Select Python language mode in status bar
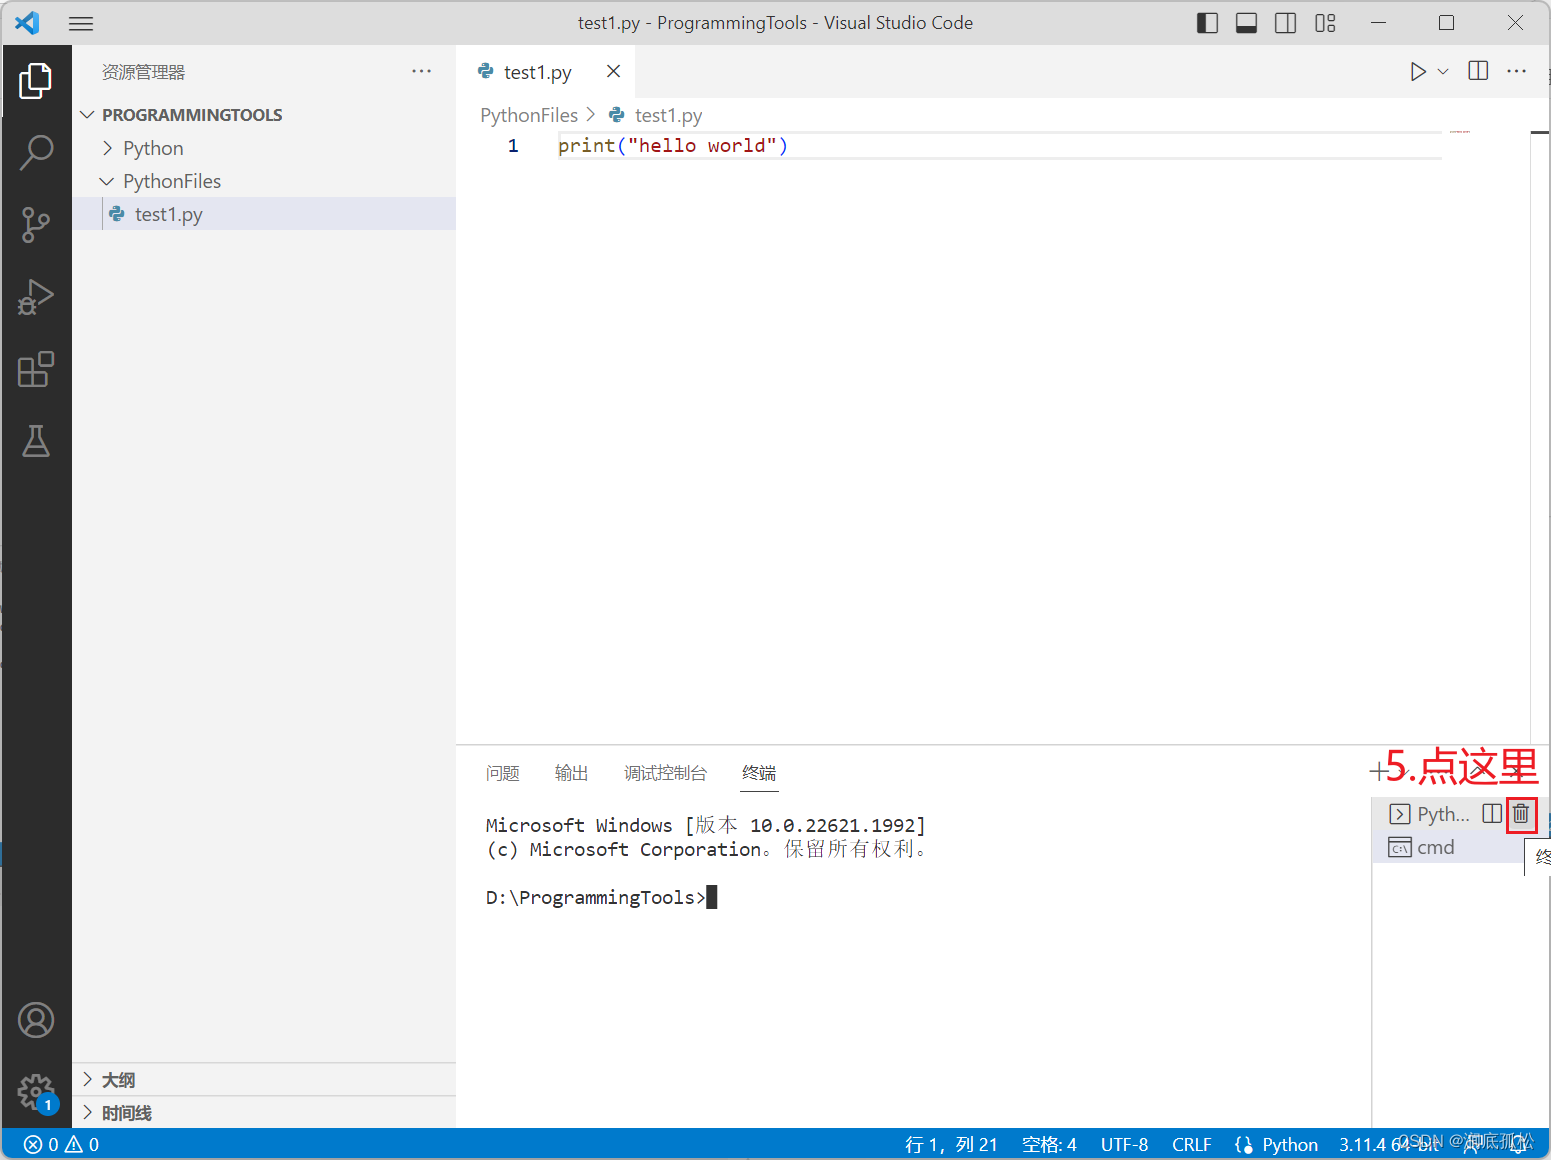The image size is (1551, 1160). (1290, 1144)
